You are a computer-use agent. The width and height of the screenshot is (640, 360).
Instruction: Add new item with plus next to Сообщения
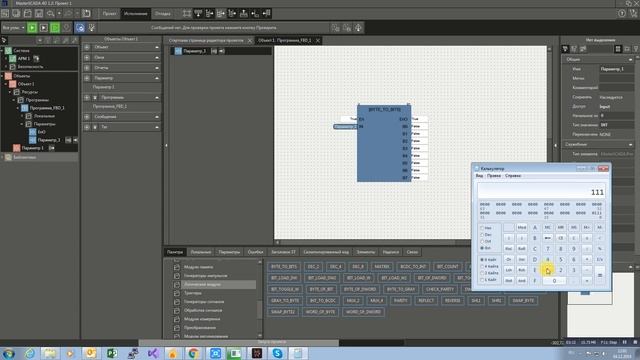(87, 117)
